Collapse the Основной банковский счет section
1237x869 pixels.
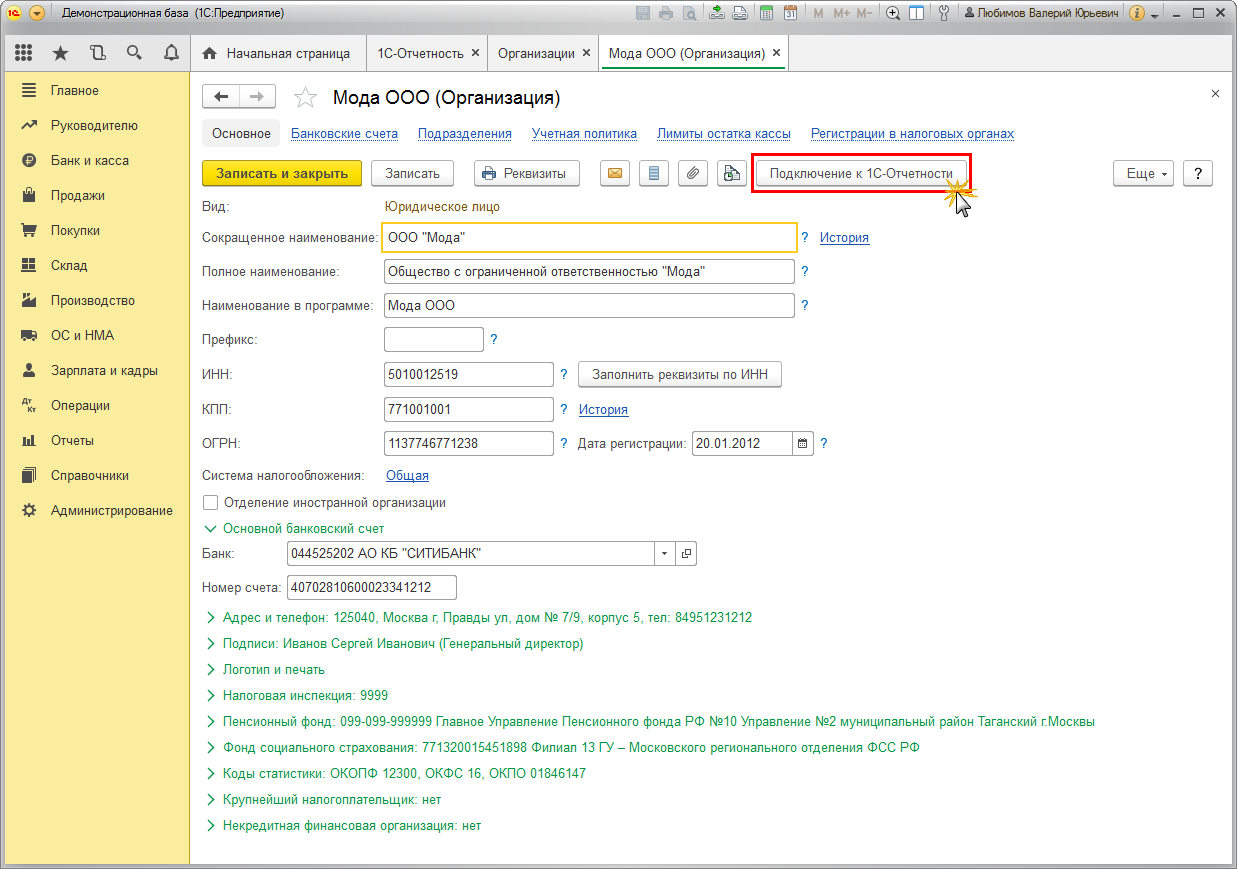211,528
